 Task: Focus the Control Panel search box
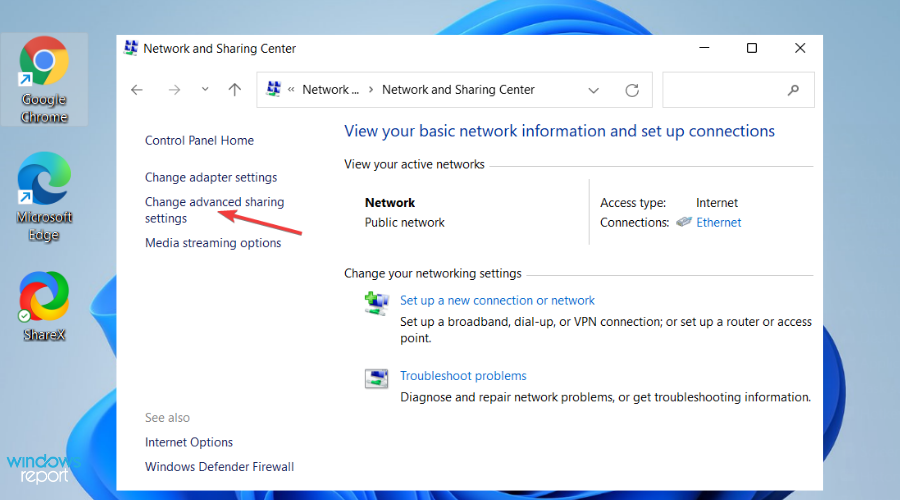pos(738,90)
